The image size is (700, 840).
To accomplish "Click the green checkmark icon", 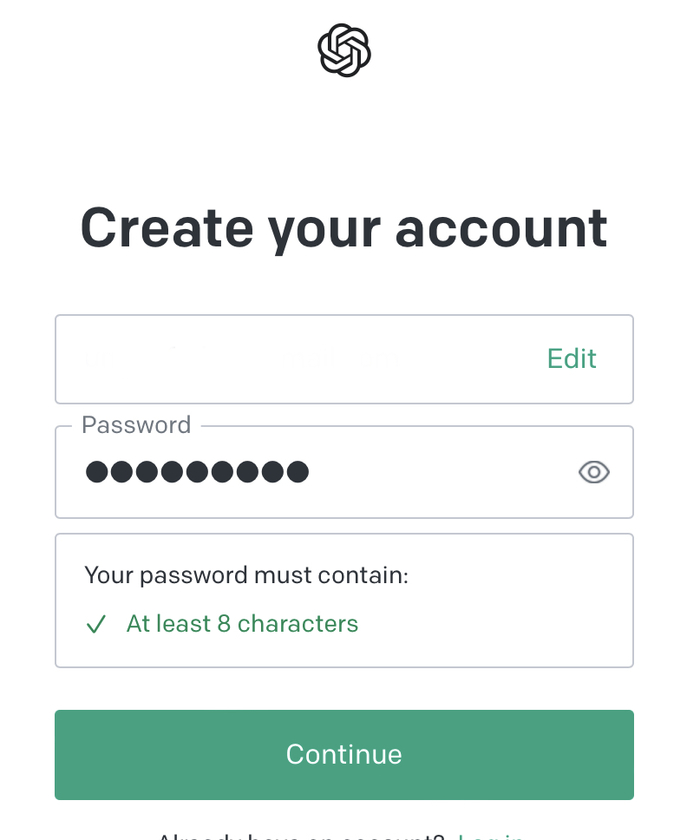I will click(x=96, y=625).
